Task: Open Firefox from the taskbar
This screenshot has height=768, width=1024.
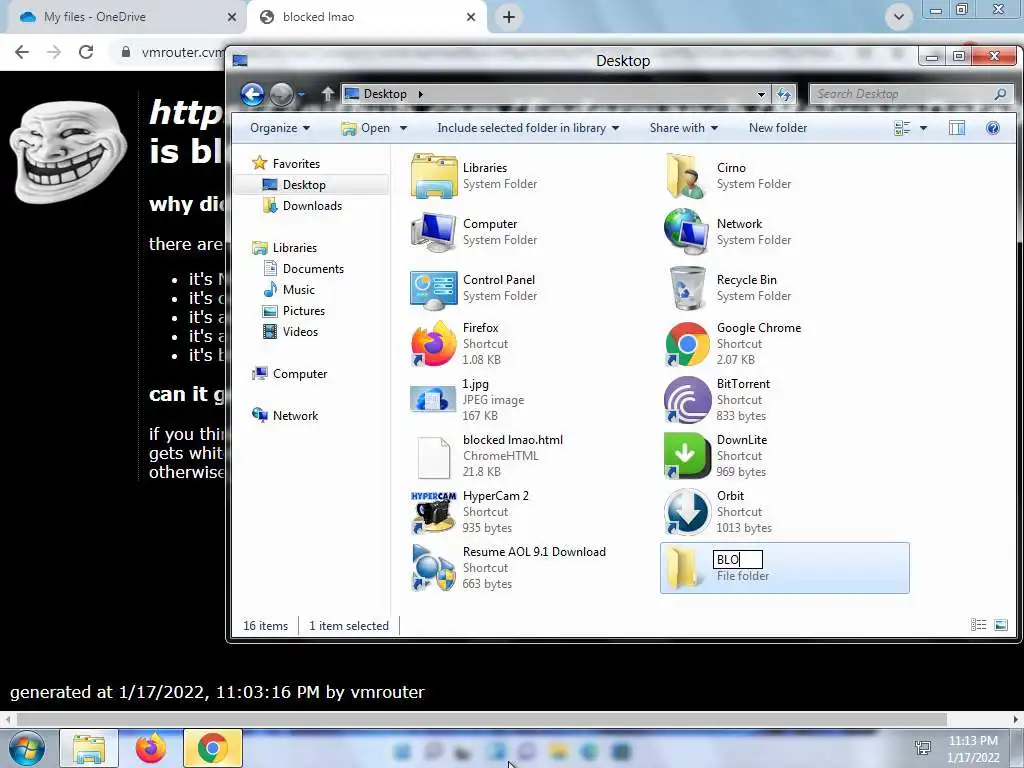Action: (151, 748)
